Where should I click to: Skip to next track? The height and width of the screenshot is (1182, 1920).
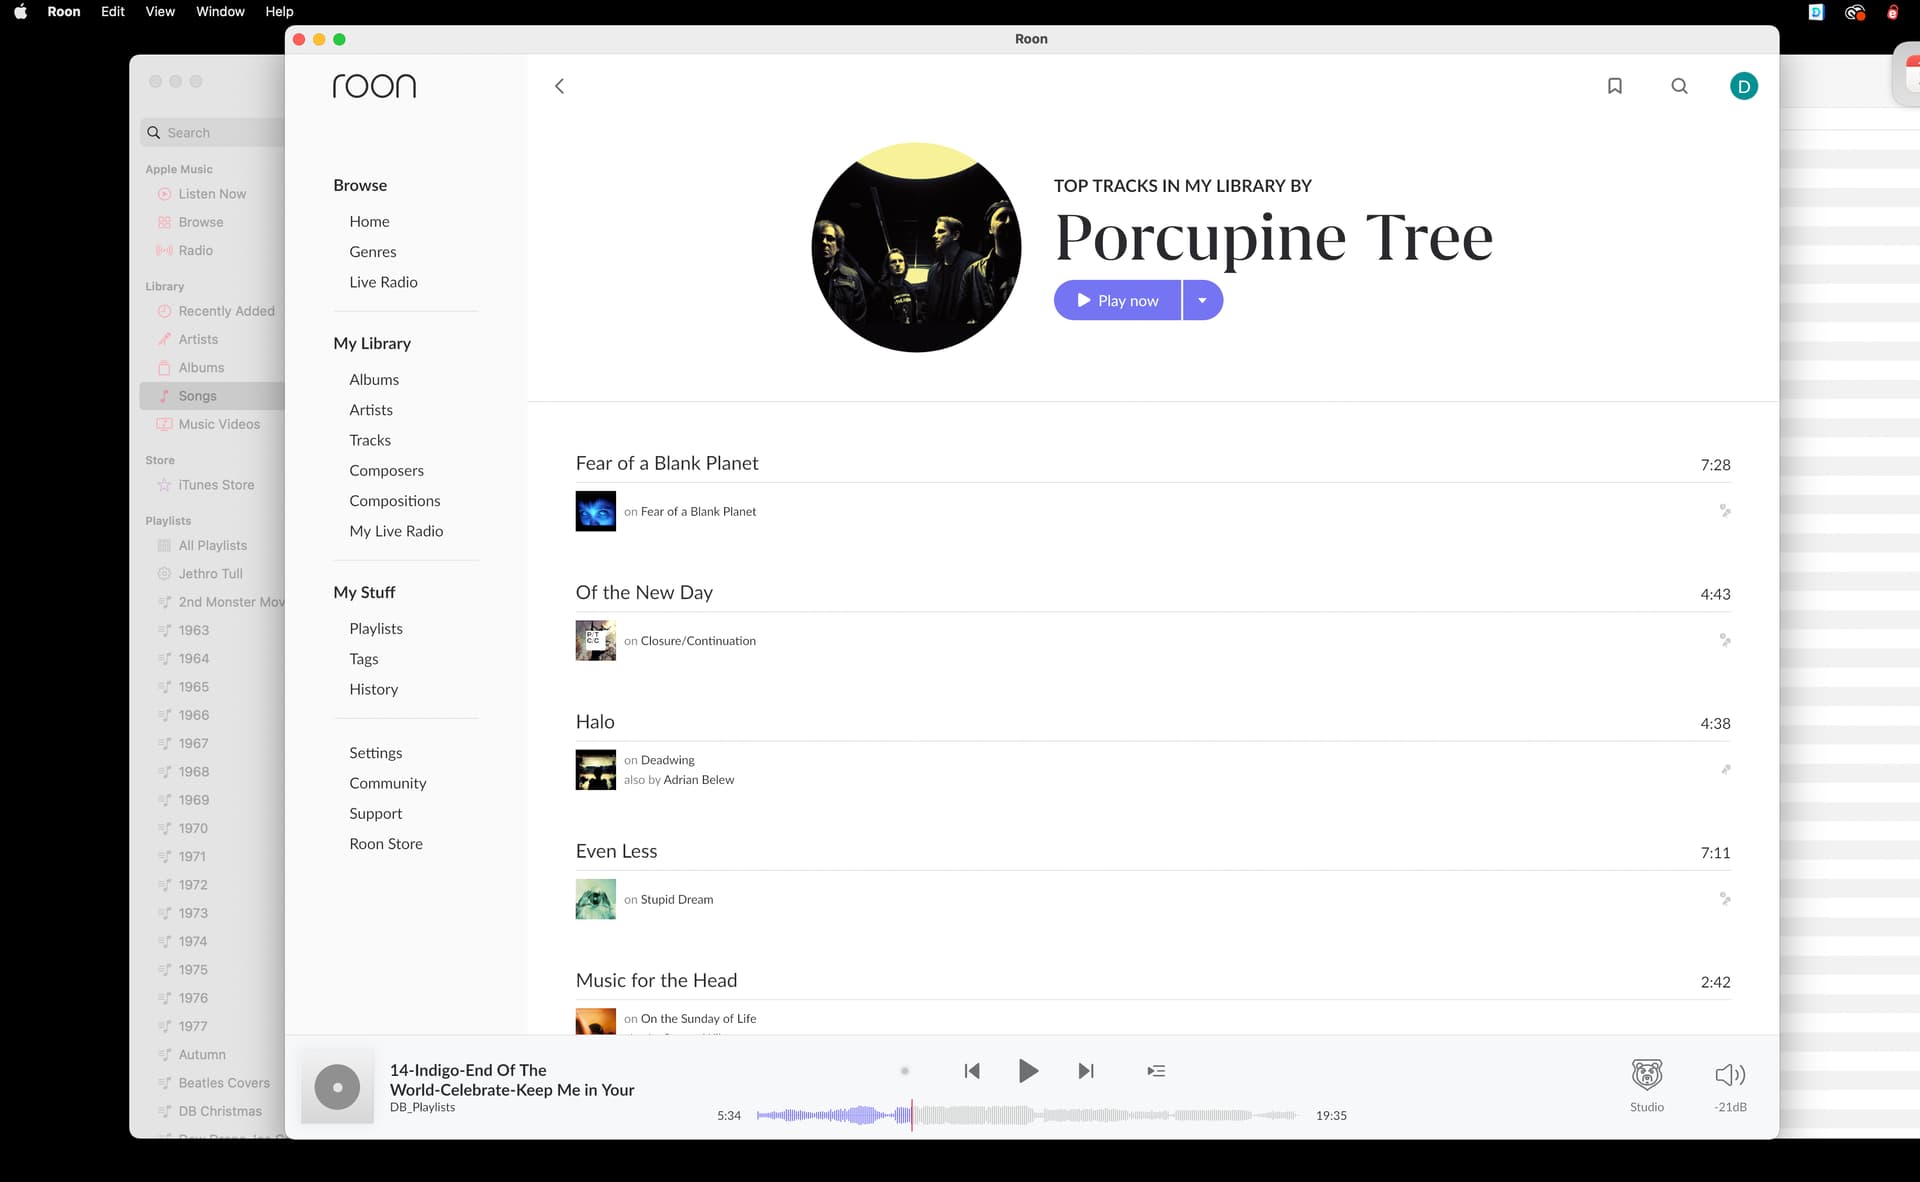point(1086,1071)
